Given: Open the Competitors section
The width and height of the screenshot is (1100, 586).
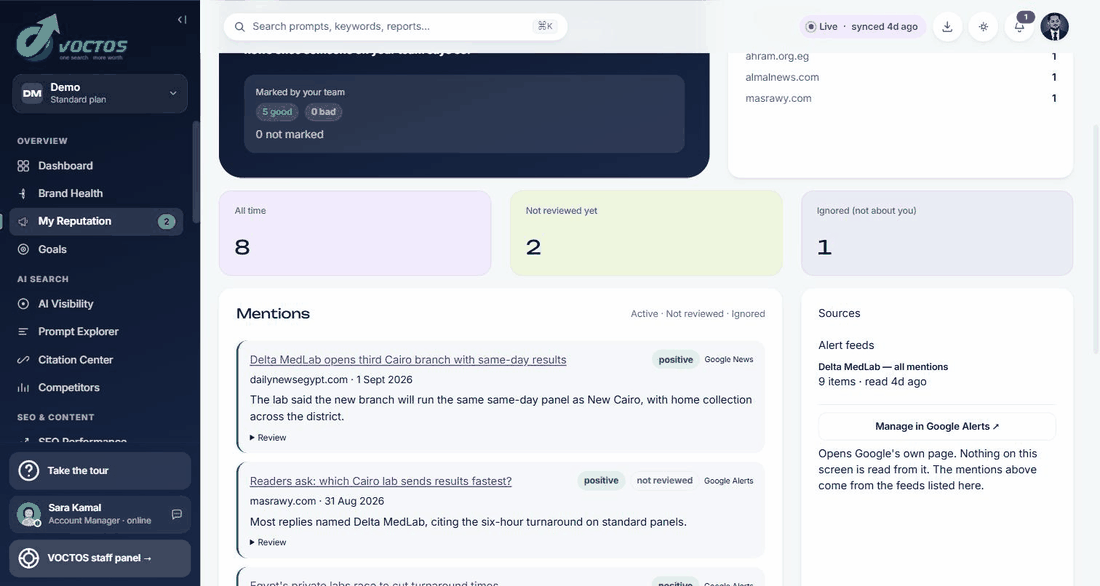Looking at the screenshot, I should coord(96,387).
